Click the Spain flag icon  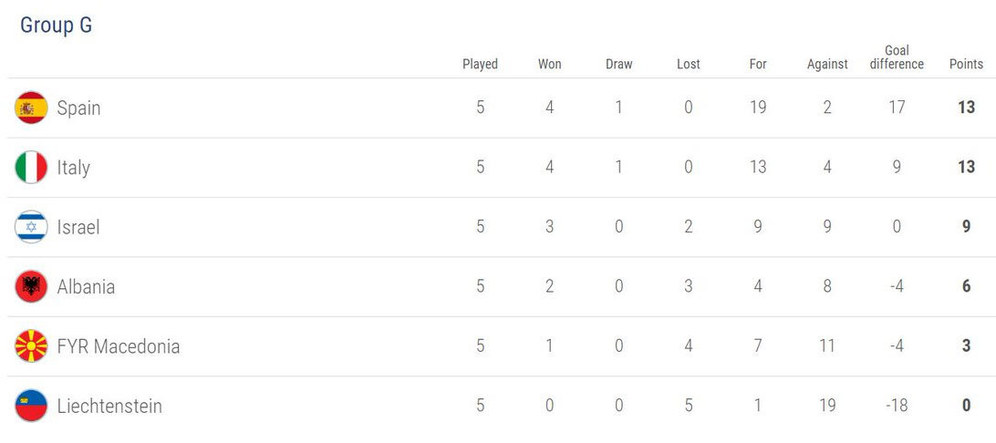coord(31,107)
